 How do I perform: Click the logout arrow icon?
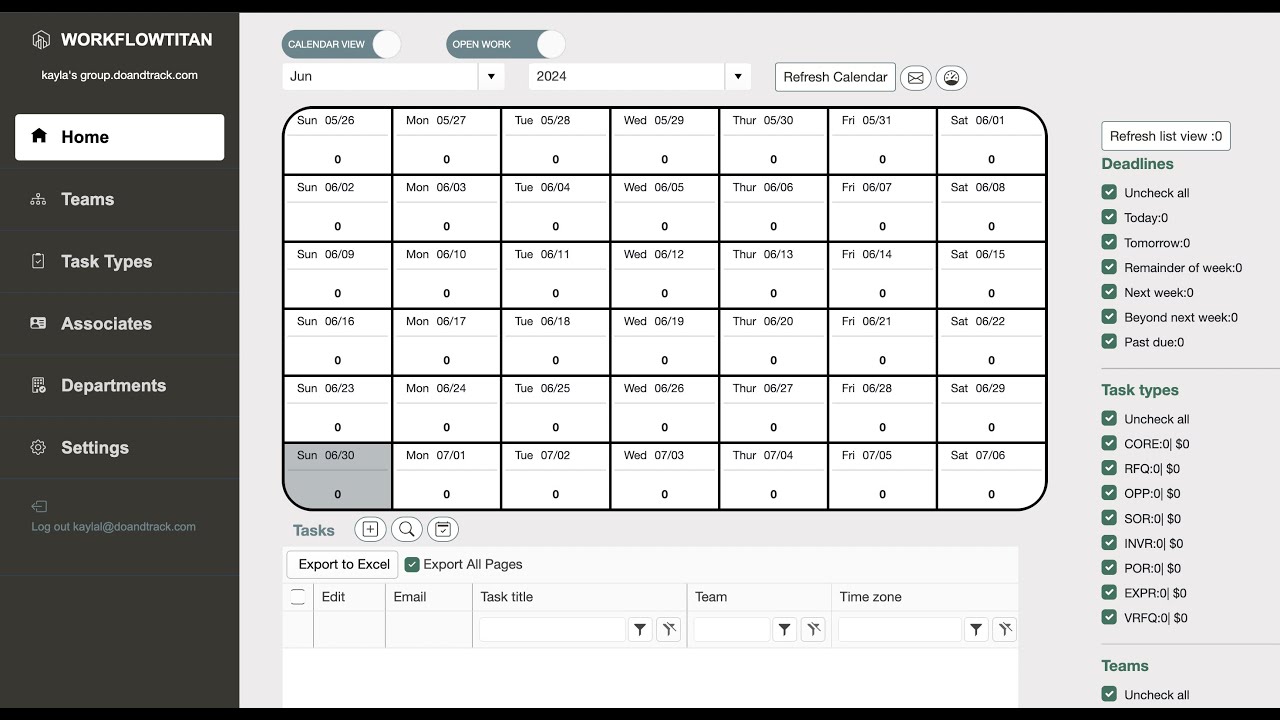pyautogui.click(x=39, y=506)
